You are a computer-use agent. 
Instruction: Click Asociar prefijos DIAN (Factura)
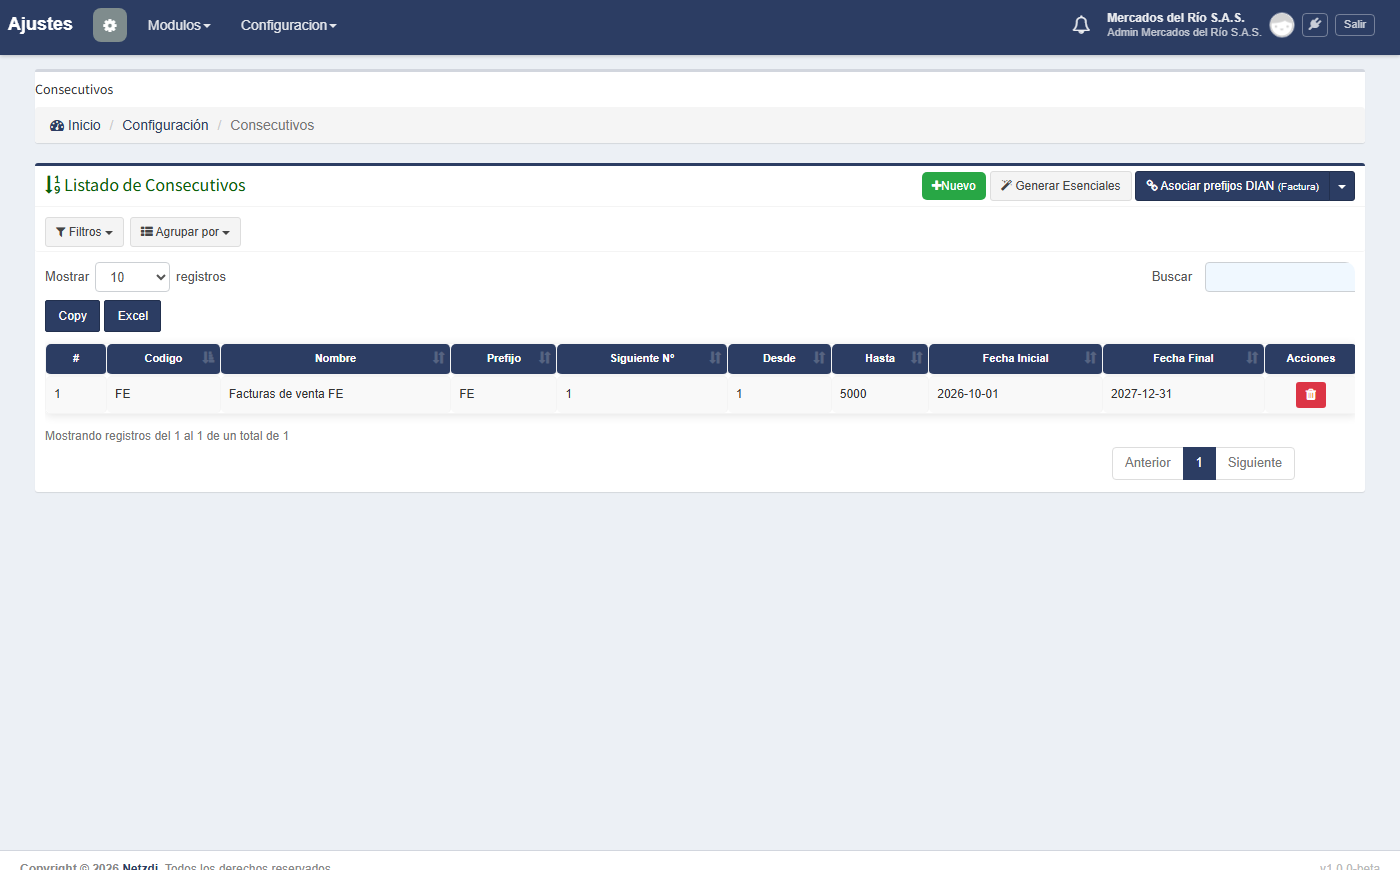(x=1232, y=186)
